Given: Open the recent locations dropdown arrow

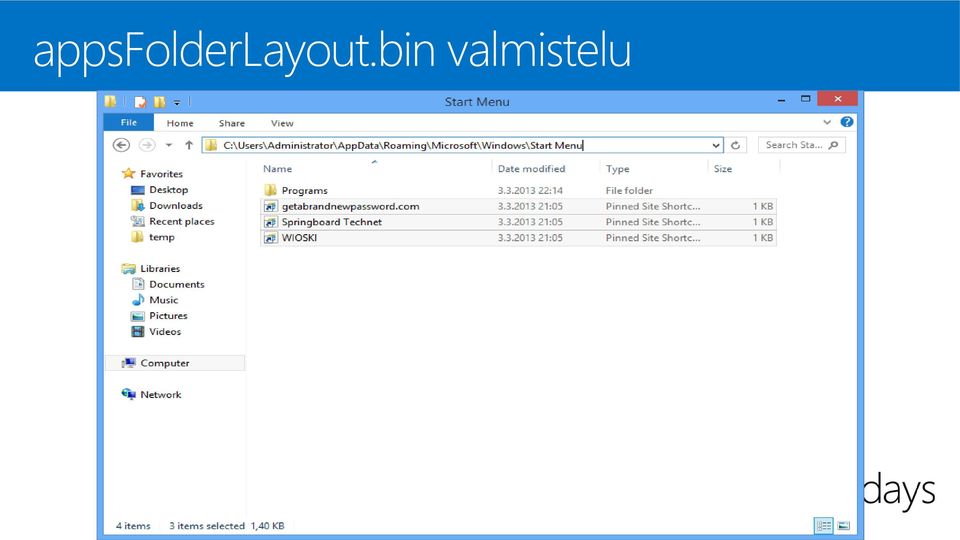Looking at the screenshot, I should click(169, 145).
